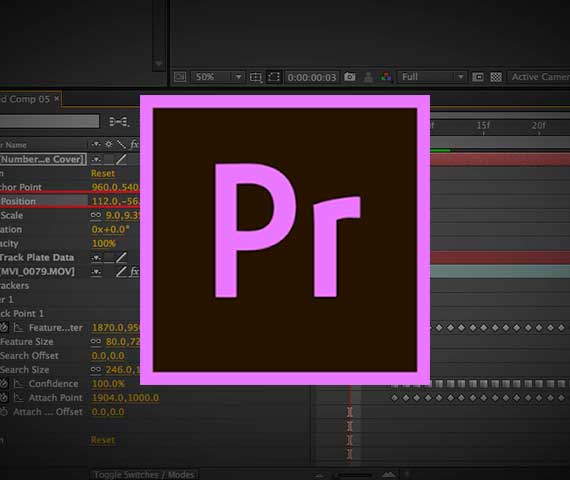
Task: Click the 20f mark on time ruler
Action: [x=539, y=126]
